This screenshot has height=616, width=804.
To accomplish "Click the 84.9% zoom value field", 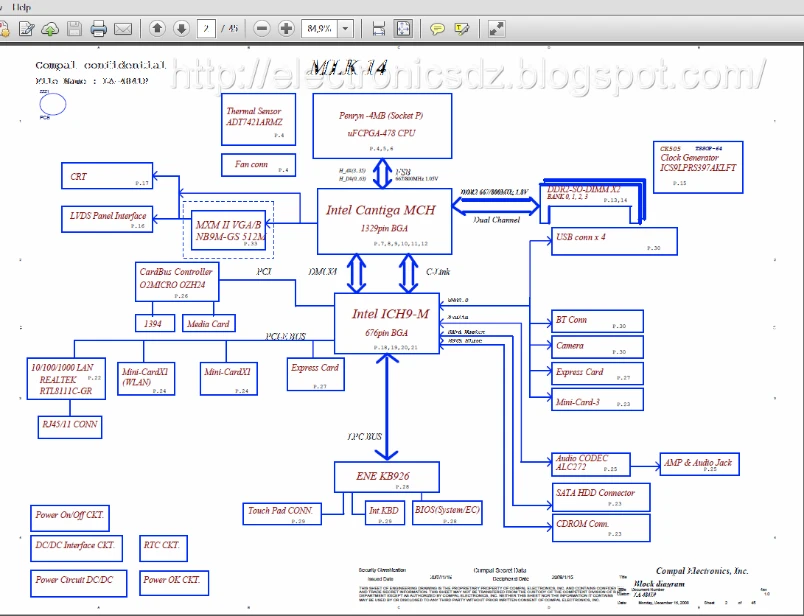I will click(x=320, y=28).
